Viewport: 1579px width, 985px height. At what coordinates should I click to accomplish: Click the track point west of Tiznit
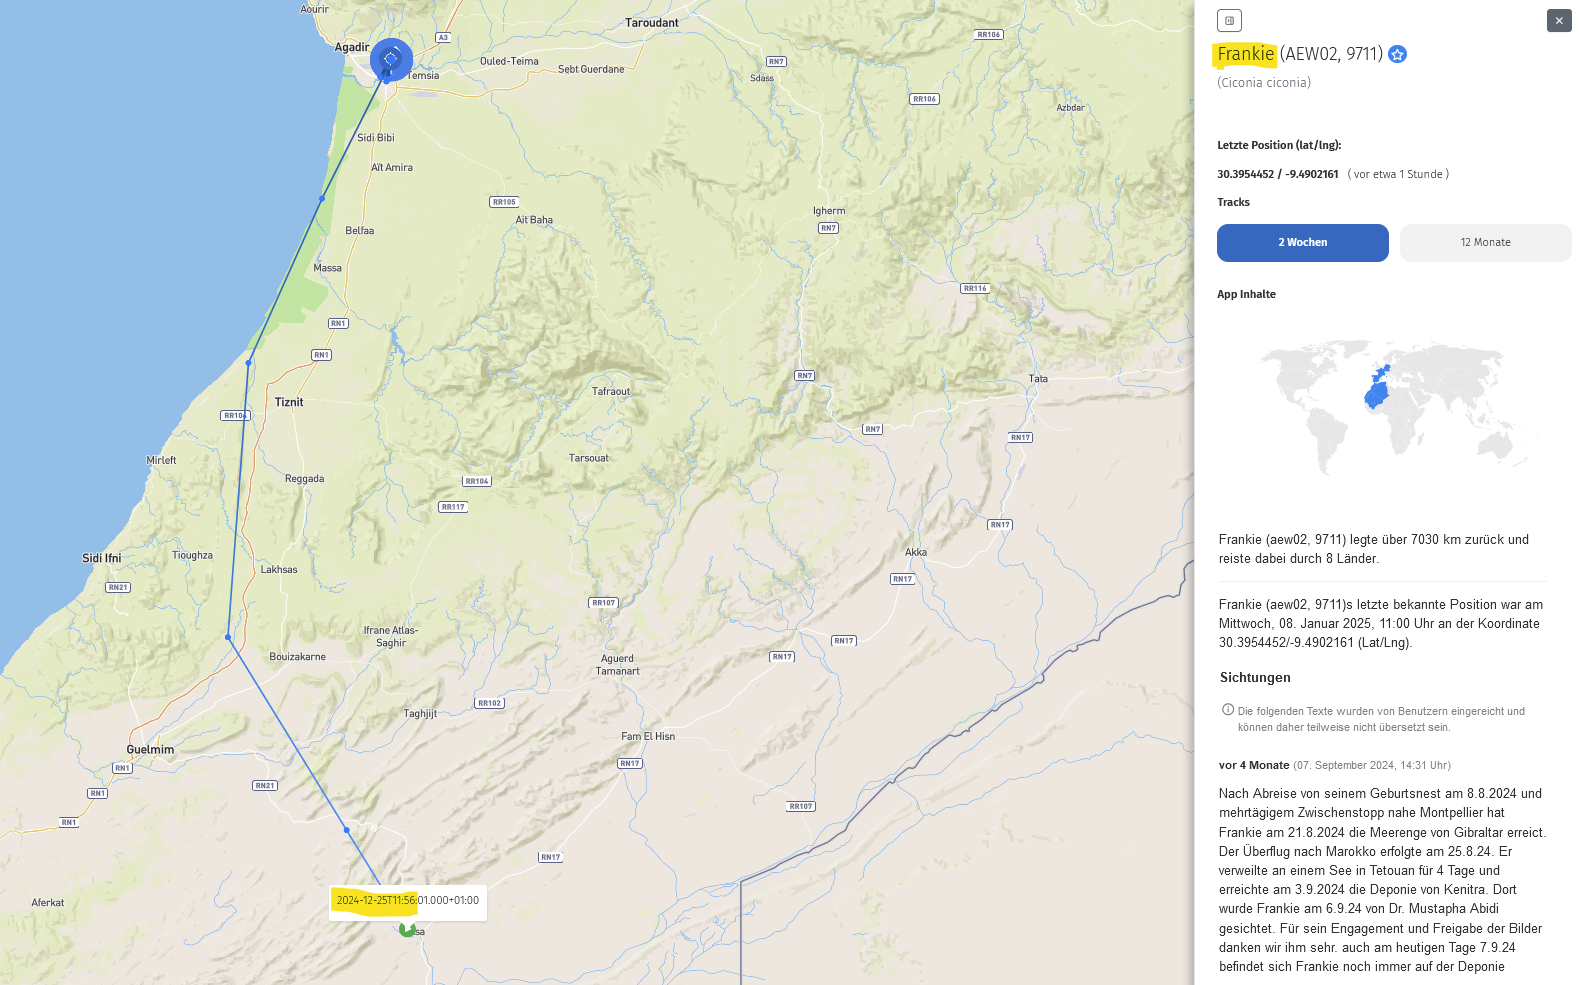[249, 362]
